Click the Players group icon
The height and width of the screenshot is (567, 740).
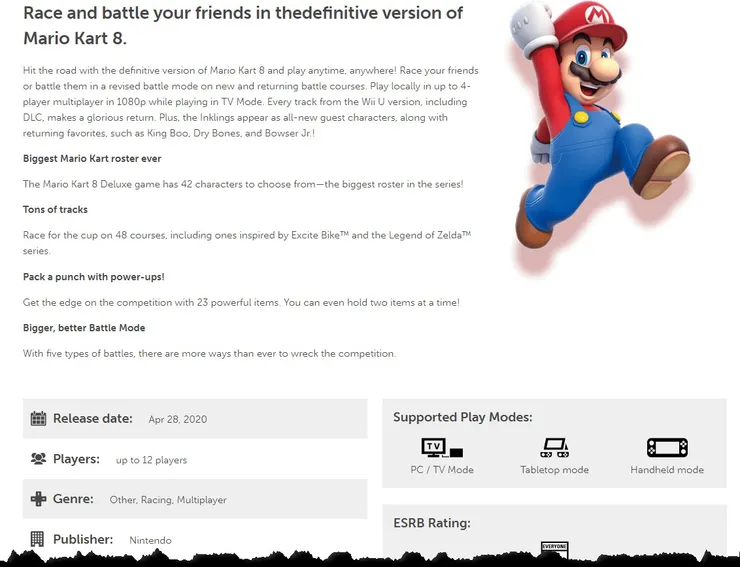(x=38, y=459)
